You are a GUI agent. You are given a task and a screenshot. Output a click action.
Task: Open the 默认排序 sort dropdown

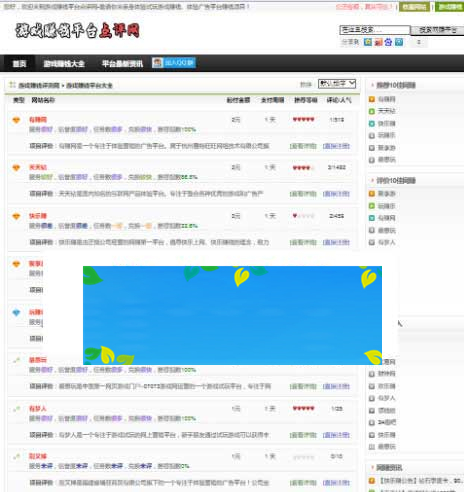pyautogui.click(x=337, y=84)
